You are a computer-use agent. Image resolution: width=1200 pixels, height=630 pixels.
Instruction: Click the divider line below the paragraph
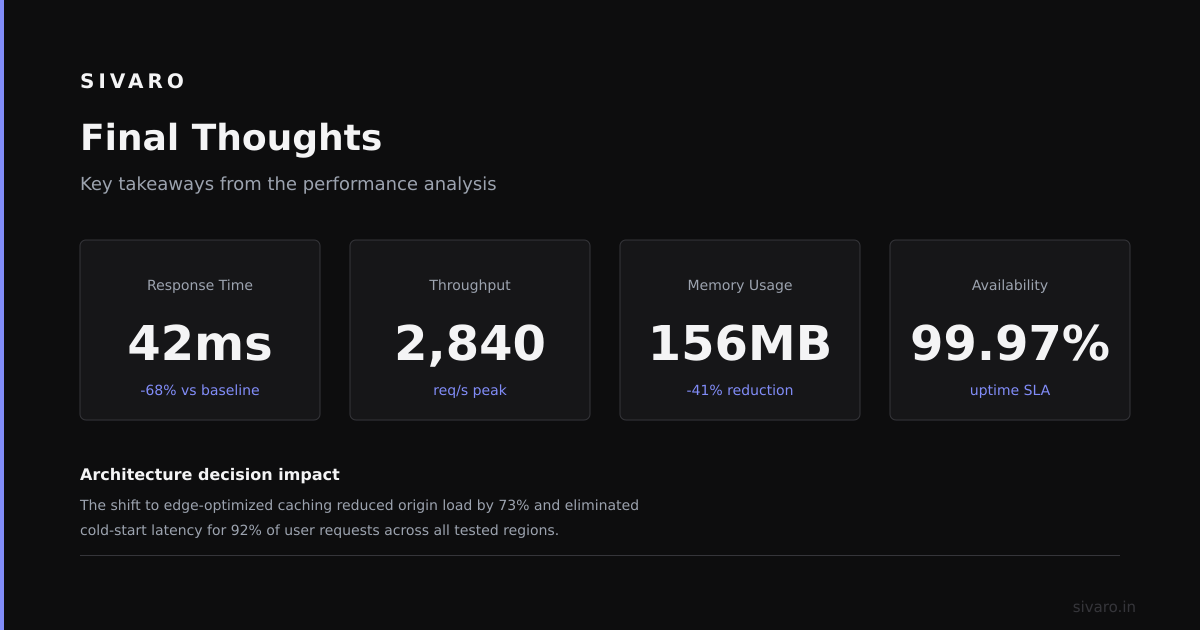tap(600, 555)
